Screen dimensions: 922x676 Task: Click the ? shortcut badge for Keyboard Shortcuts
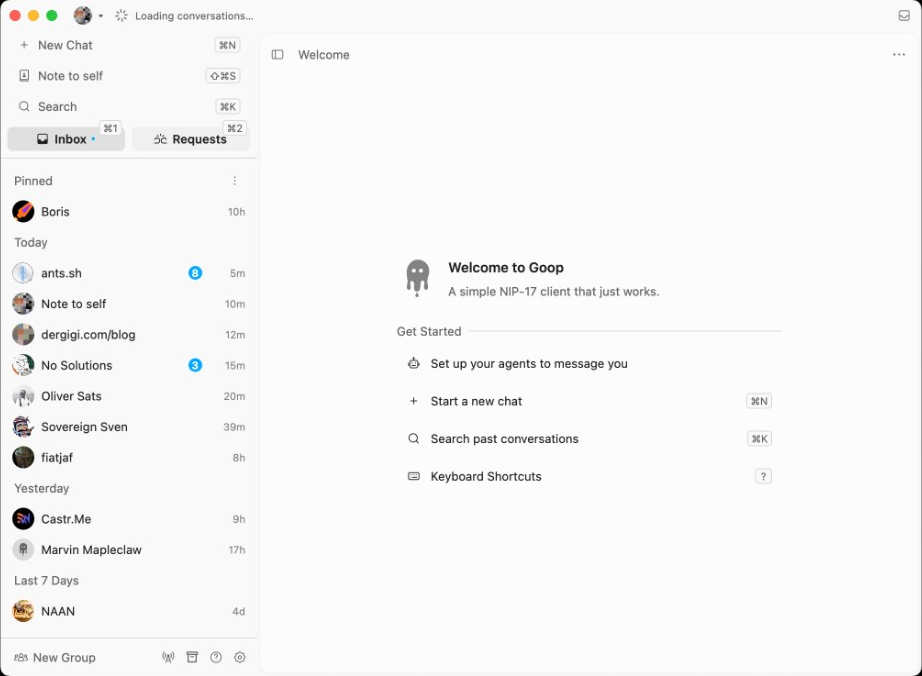763,477
